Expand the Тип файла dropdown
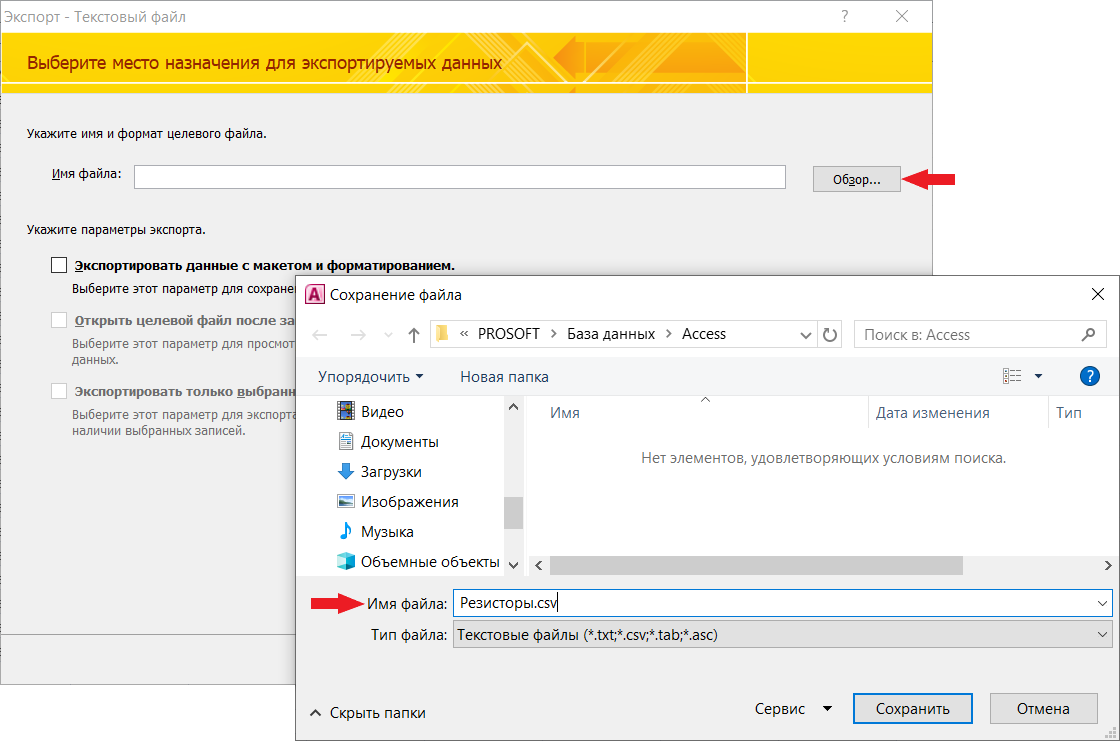This screenshot has width=1120, height=741. point(1102,634)
